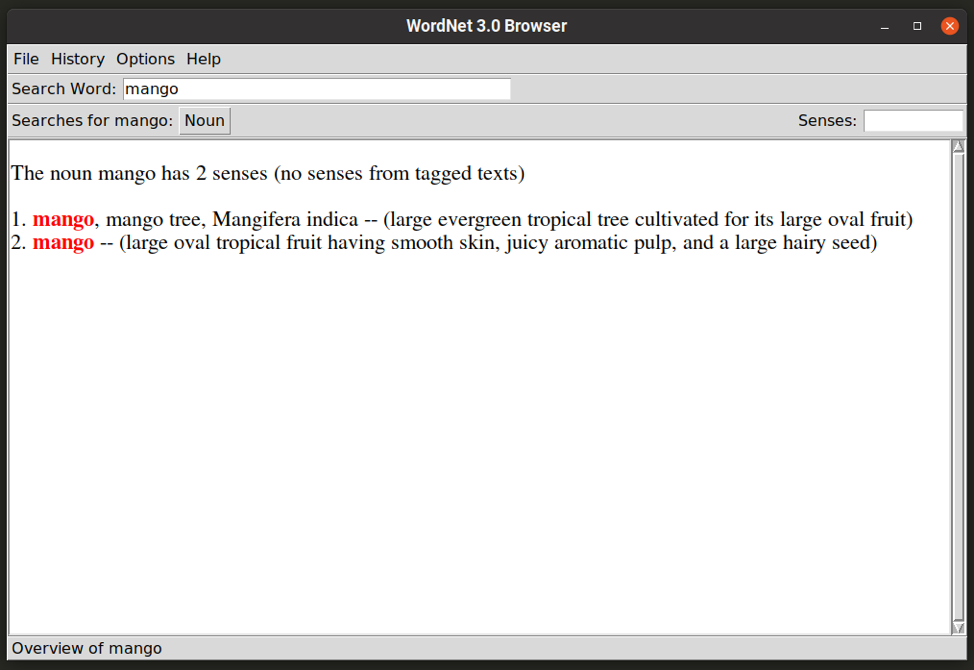Click the scrollbar down arrow
974x670 pixels.
958,627
